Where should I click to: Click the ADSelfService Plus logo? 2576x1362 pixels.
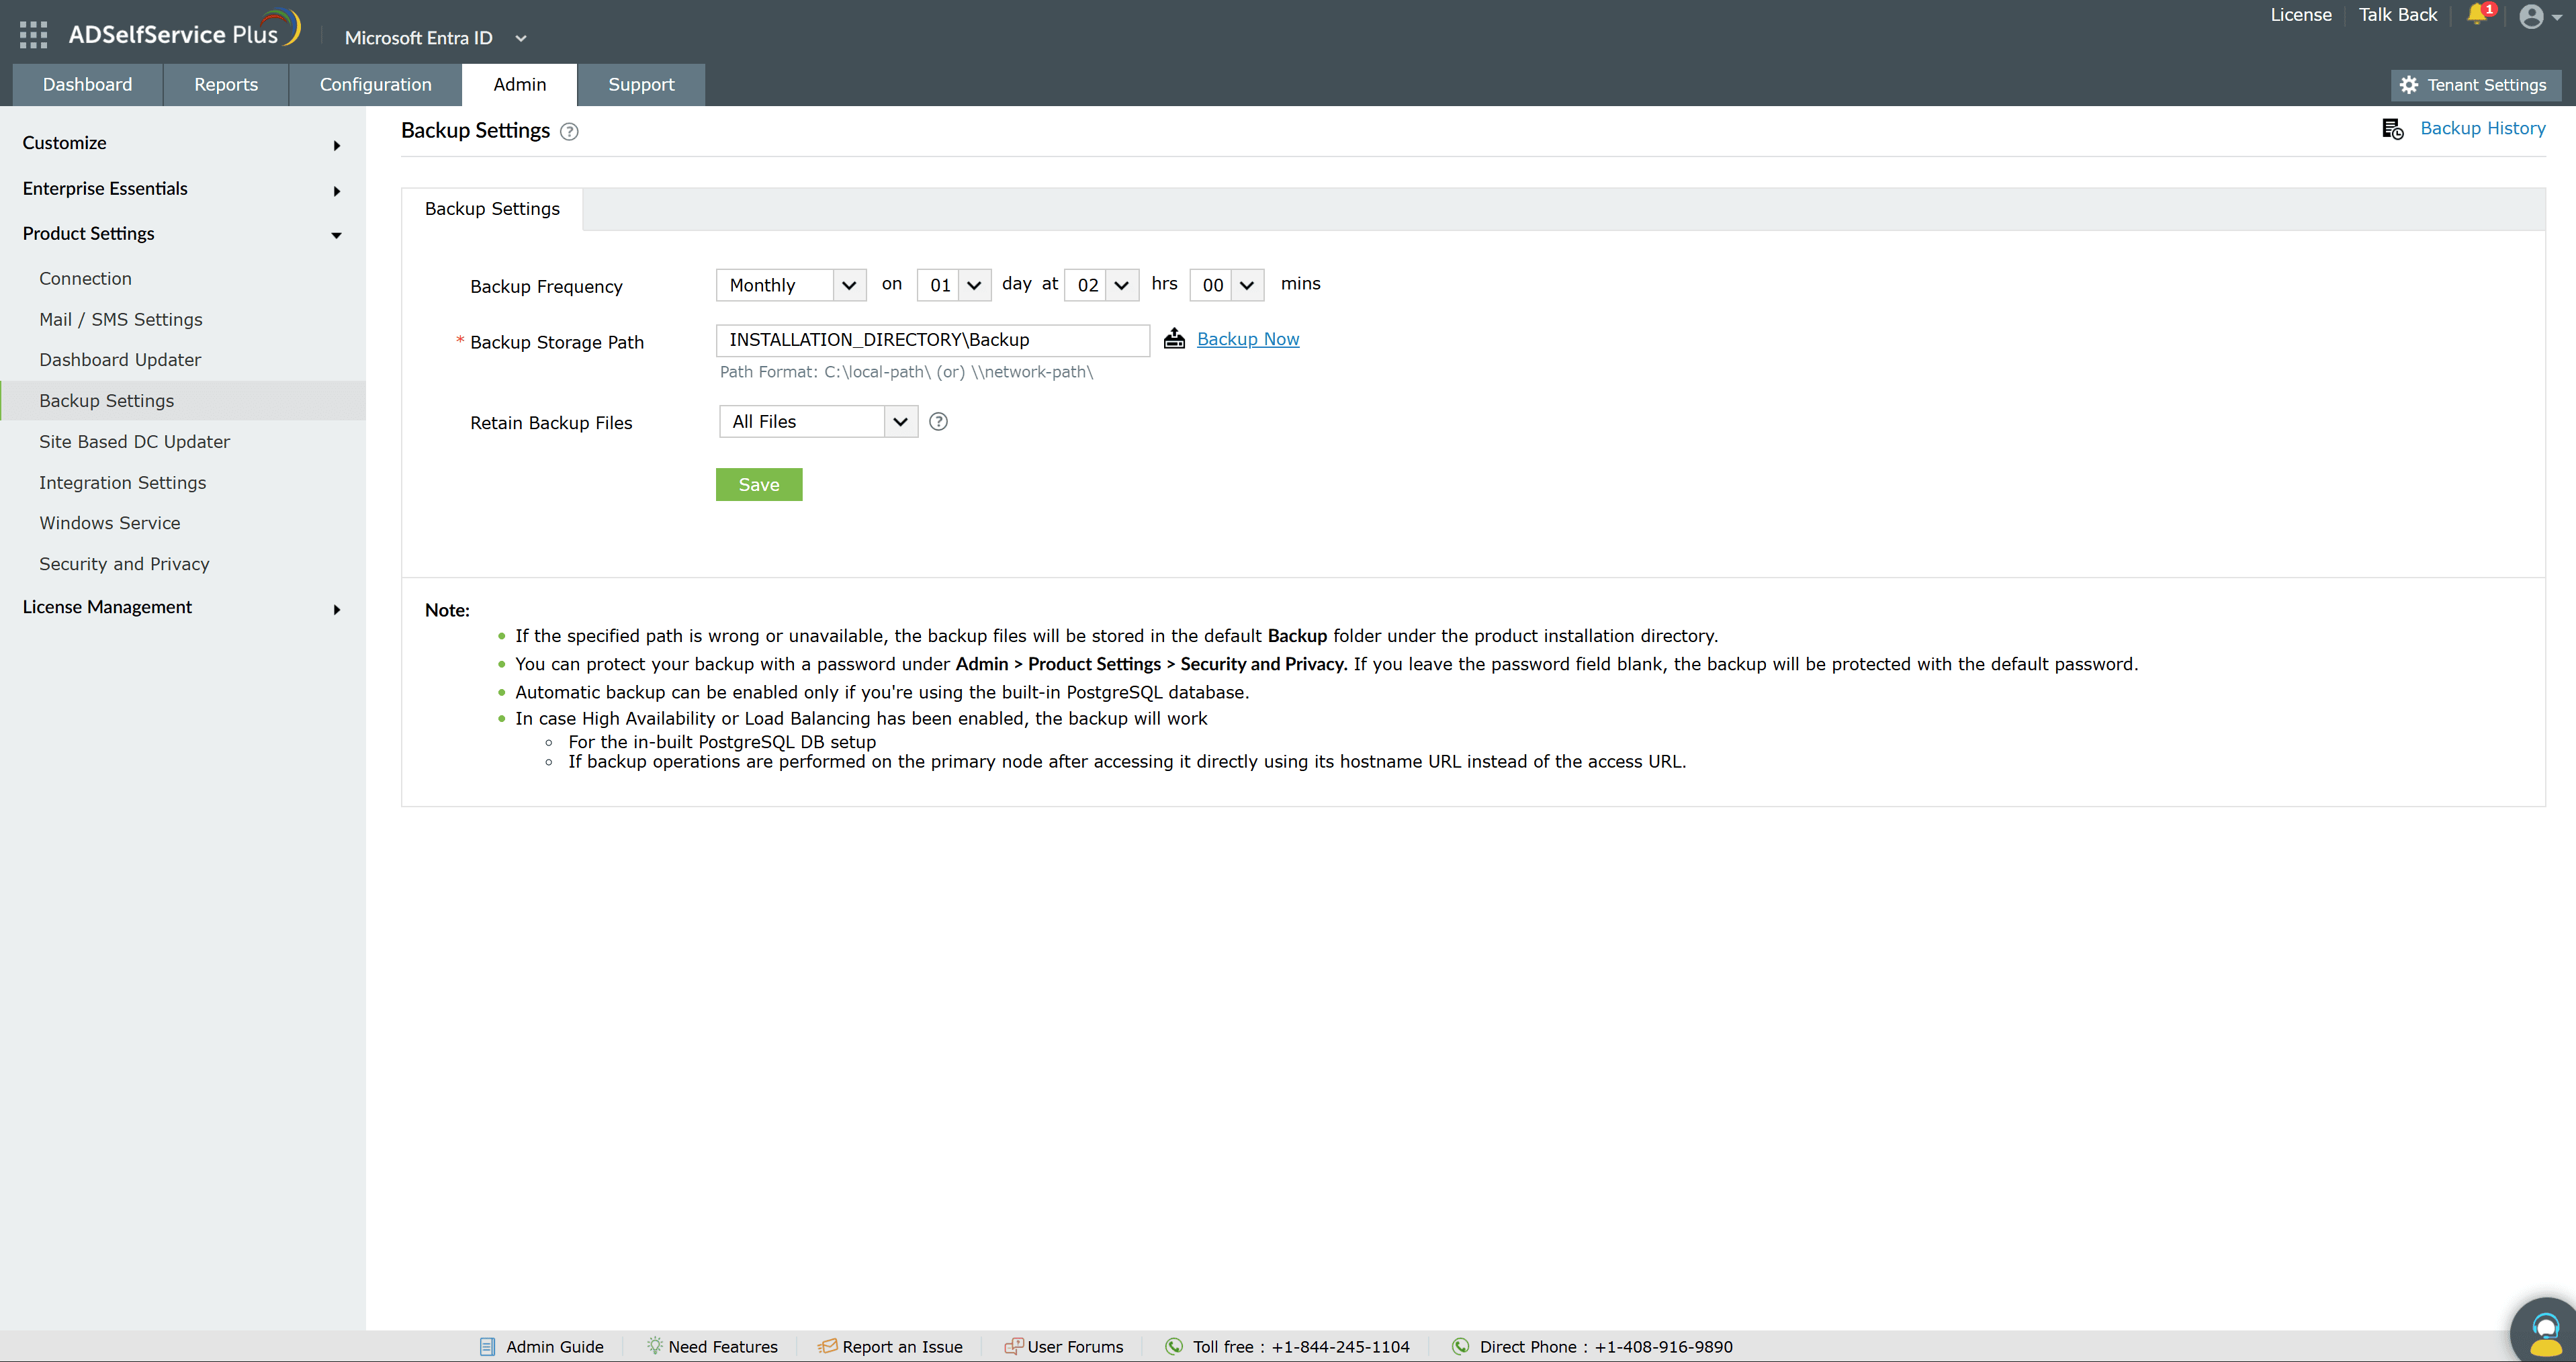(x=184, y=30)
